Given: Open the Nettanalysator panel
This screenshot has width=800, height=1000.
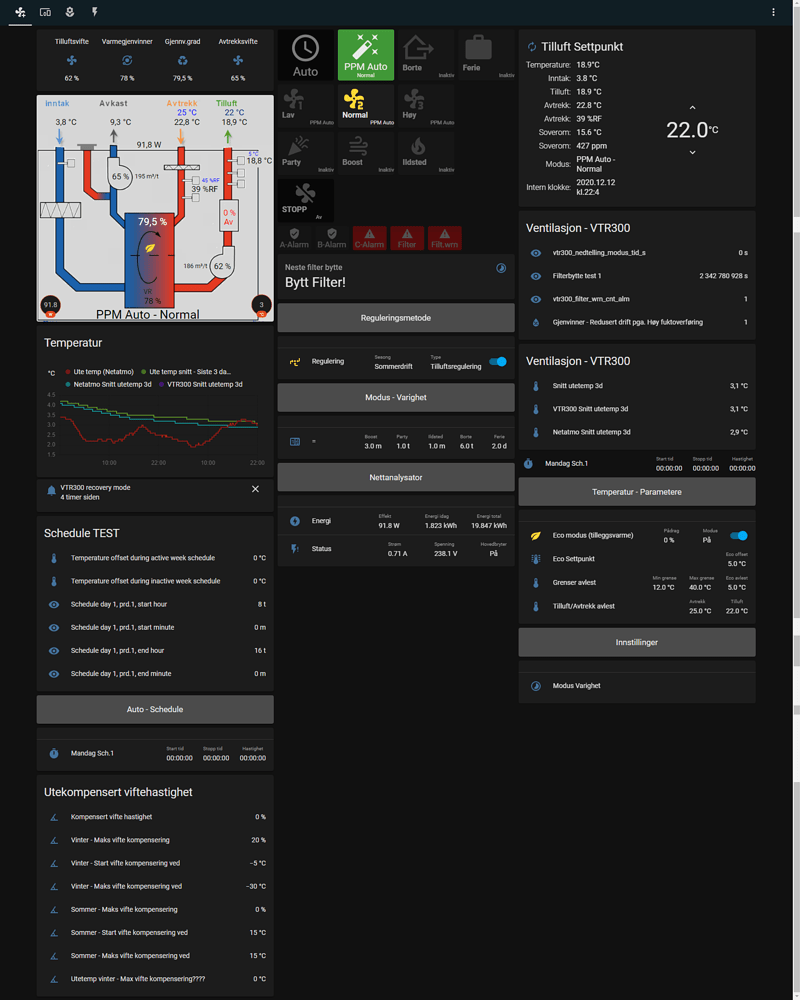Looking at the screenshot, I should 395,477.
